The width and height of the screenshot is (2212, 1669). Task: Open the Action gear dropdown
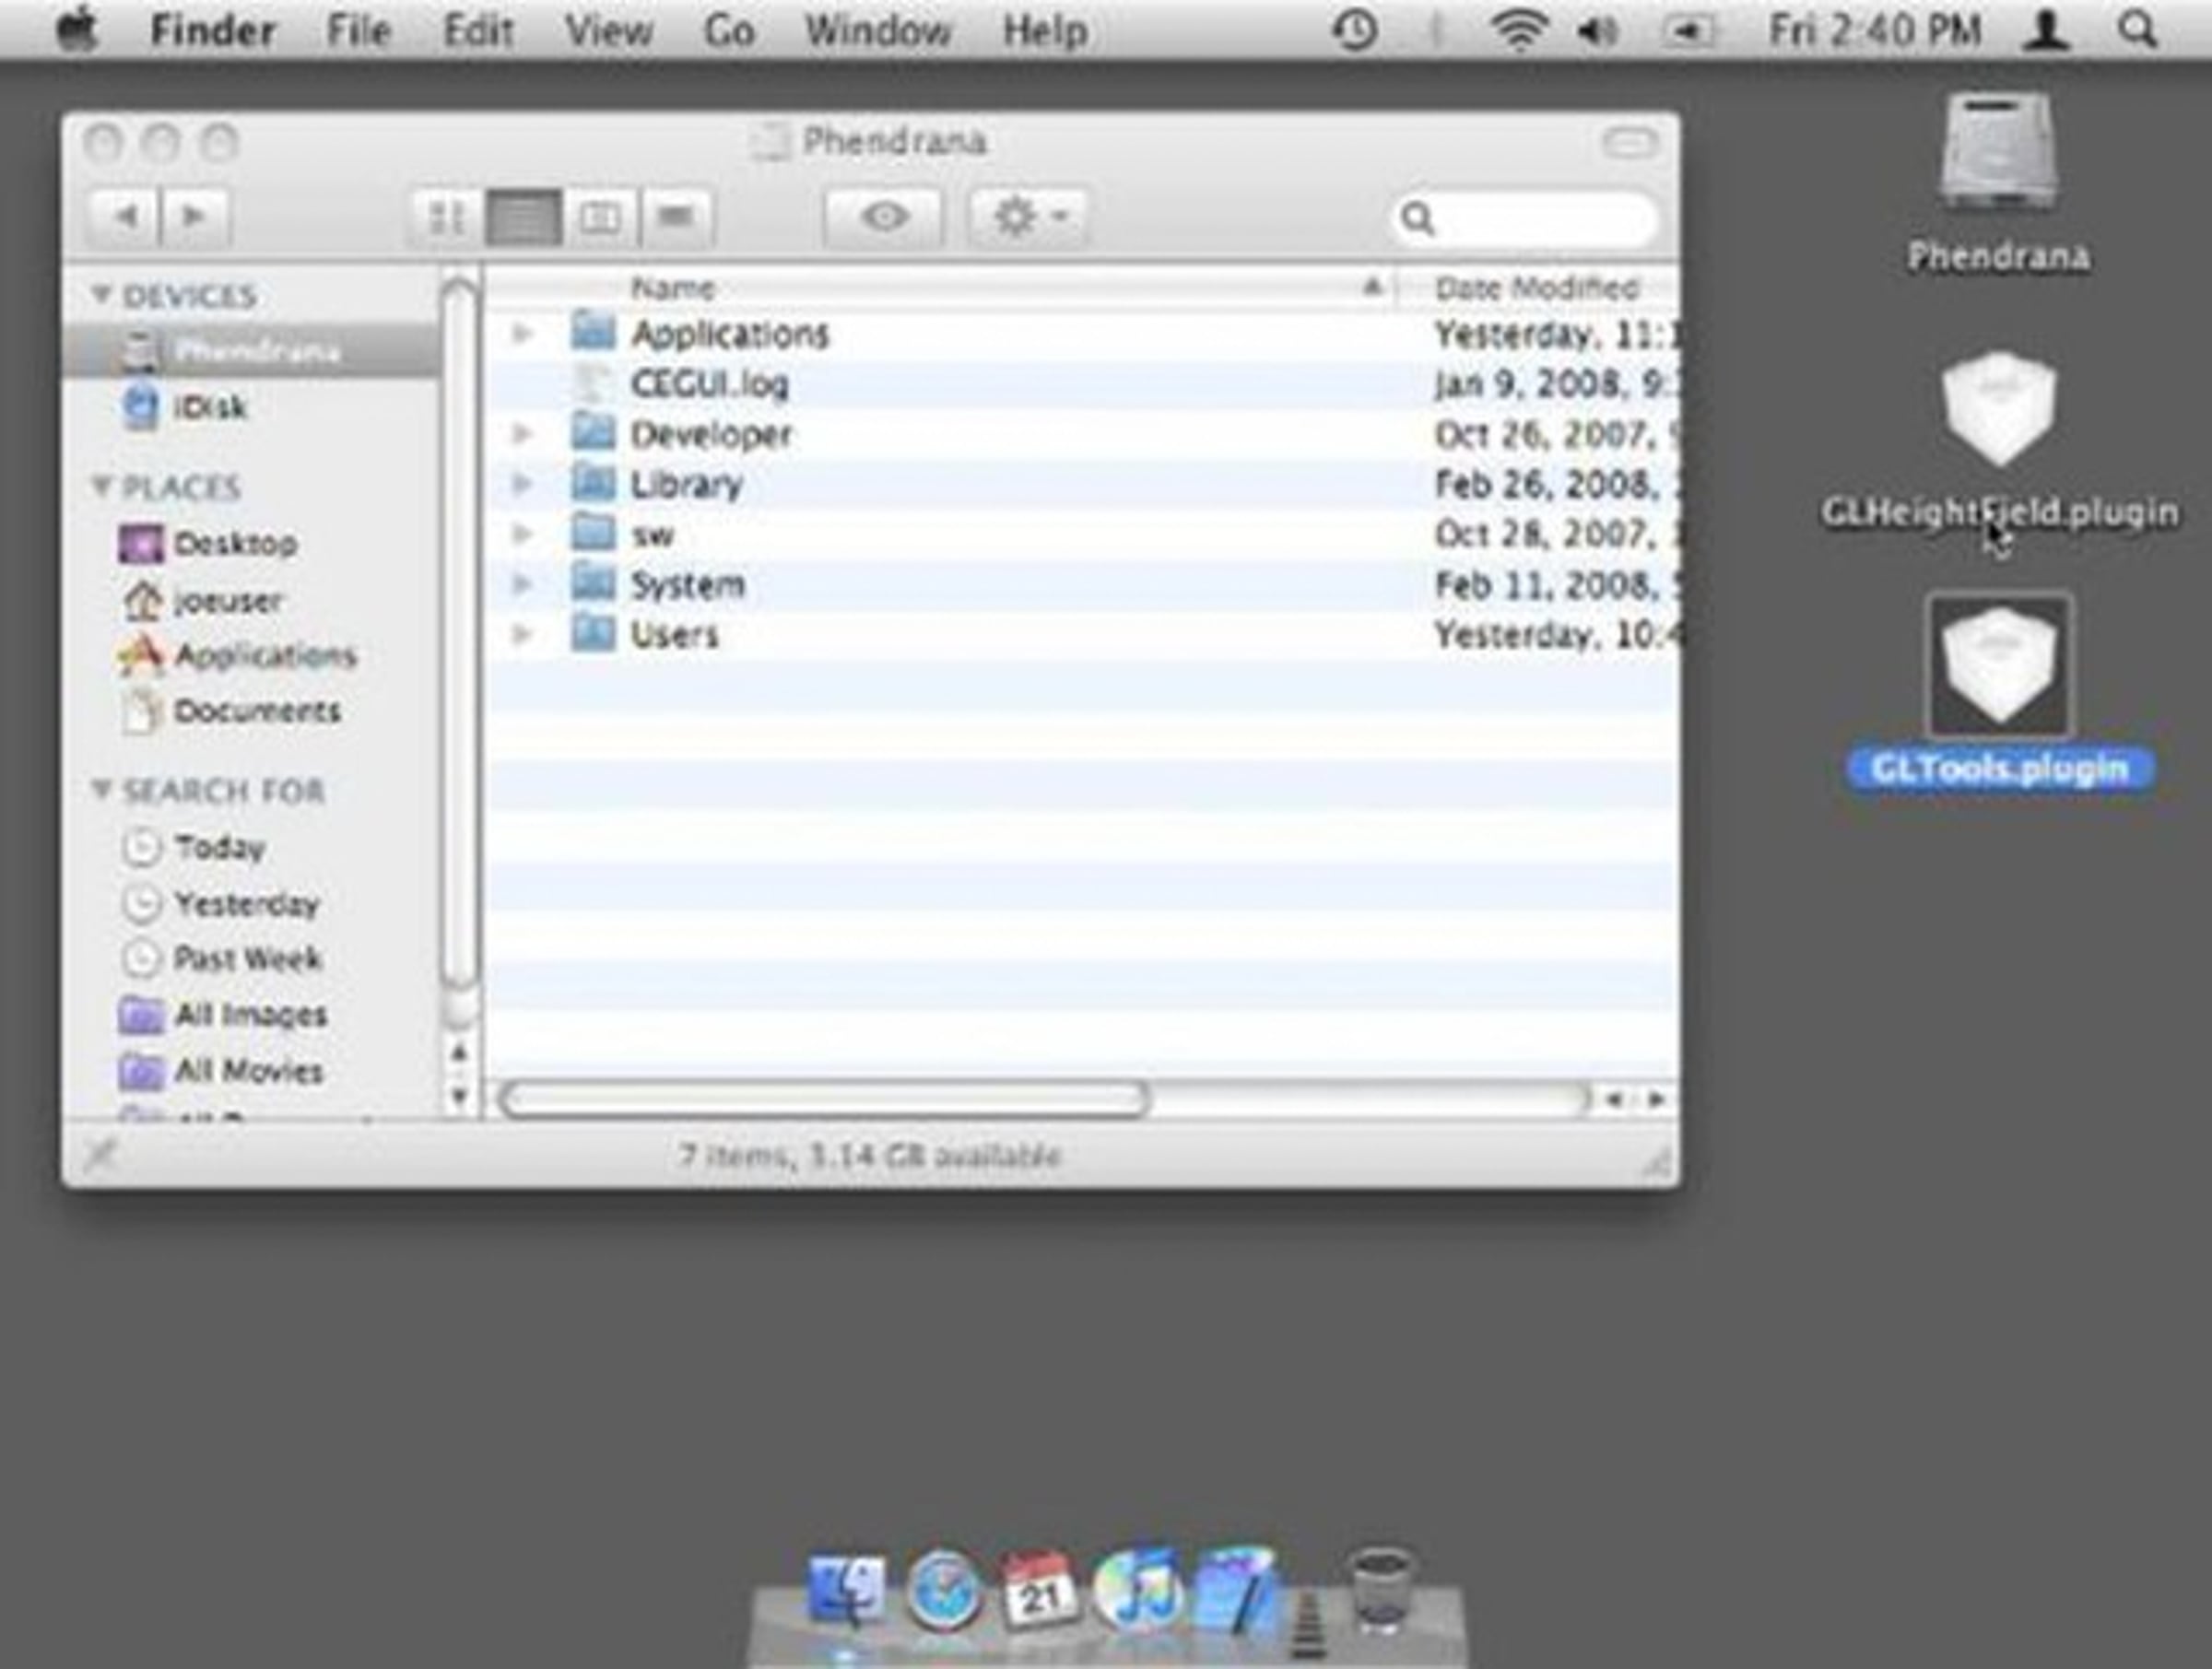pyautogui.click(x=1029, y=216)
